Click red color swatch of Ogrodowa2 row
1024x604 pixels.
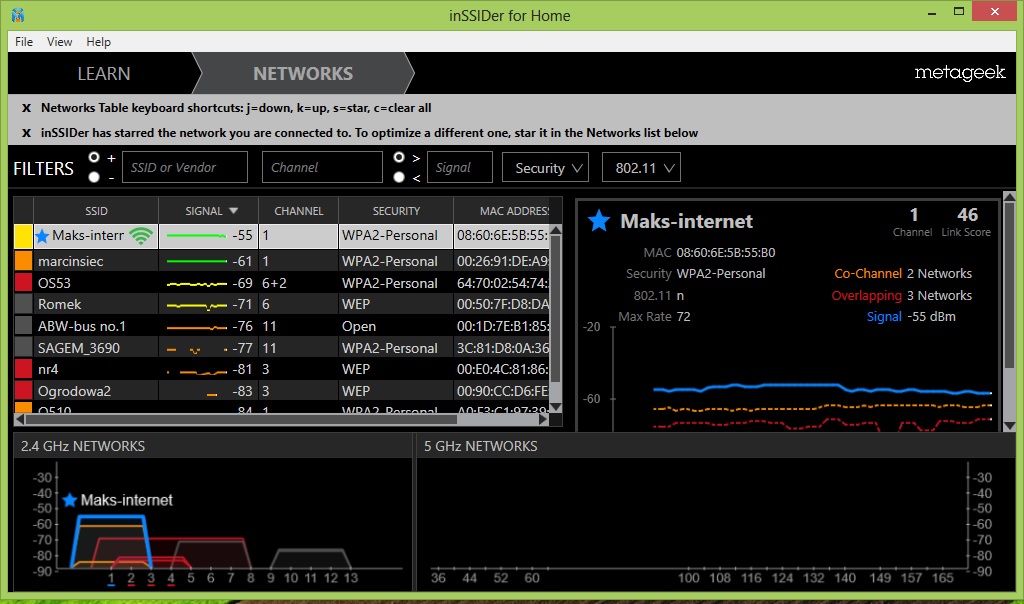pyautogui.click(x=24, y=390)
